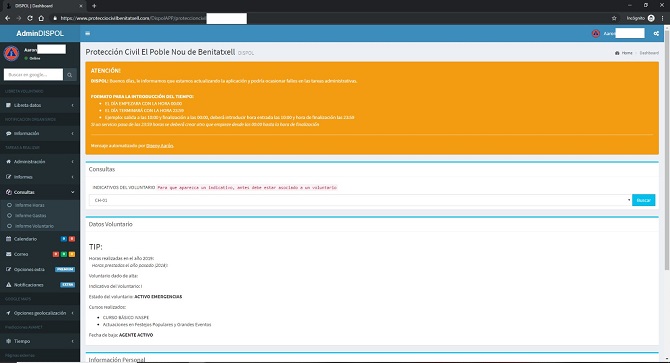Viewport: 670px width, 363px height.
Task: Click the sidebar search magnifier button
Action: [x=70, y=75]
